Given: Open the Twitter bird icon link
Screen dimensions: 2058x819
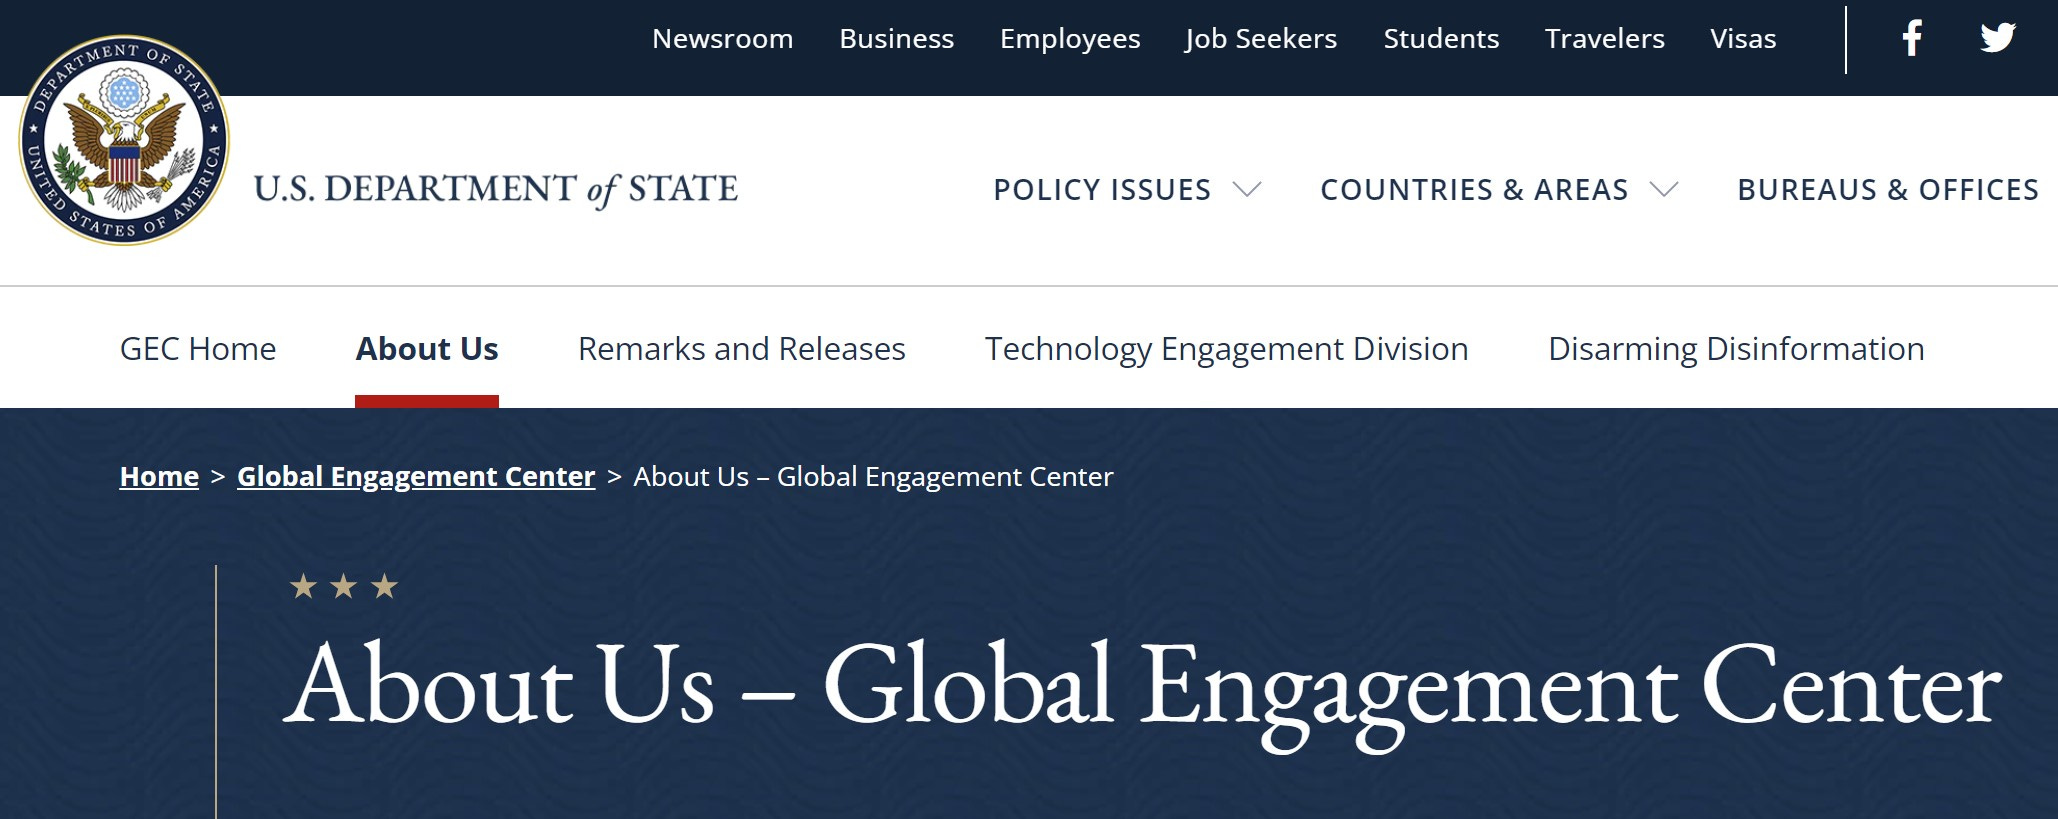Looking at the screenshot, I should click(1998, 38).
